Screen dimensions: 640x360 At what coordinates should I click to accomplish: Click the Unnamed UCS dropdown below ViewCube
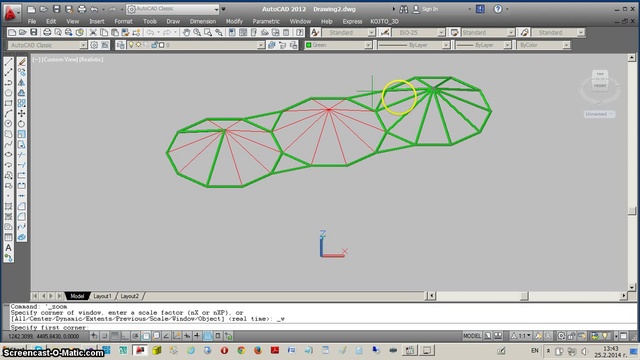tap(599, 114)
